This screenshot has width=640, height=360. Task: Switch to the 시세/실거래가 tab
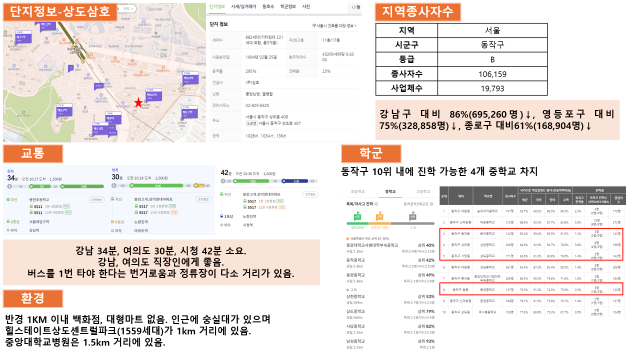click(243, 7)
